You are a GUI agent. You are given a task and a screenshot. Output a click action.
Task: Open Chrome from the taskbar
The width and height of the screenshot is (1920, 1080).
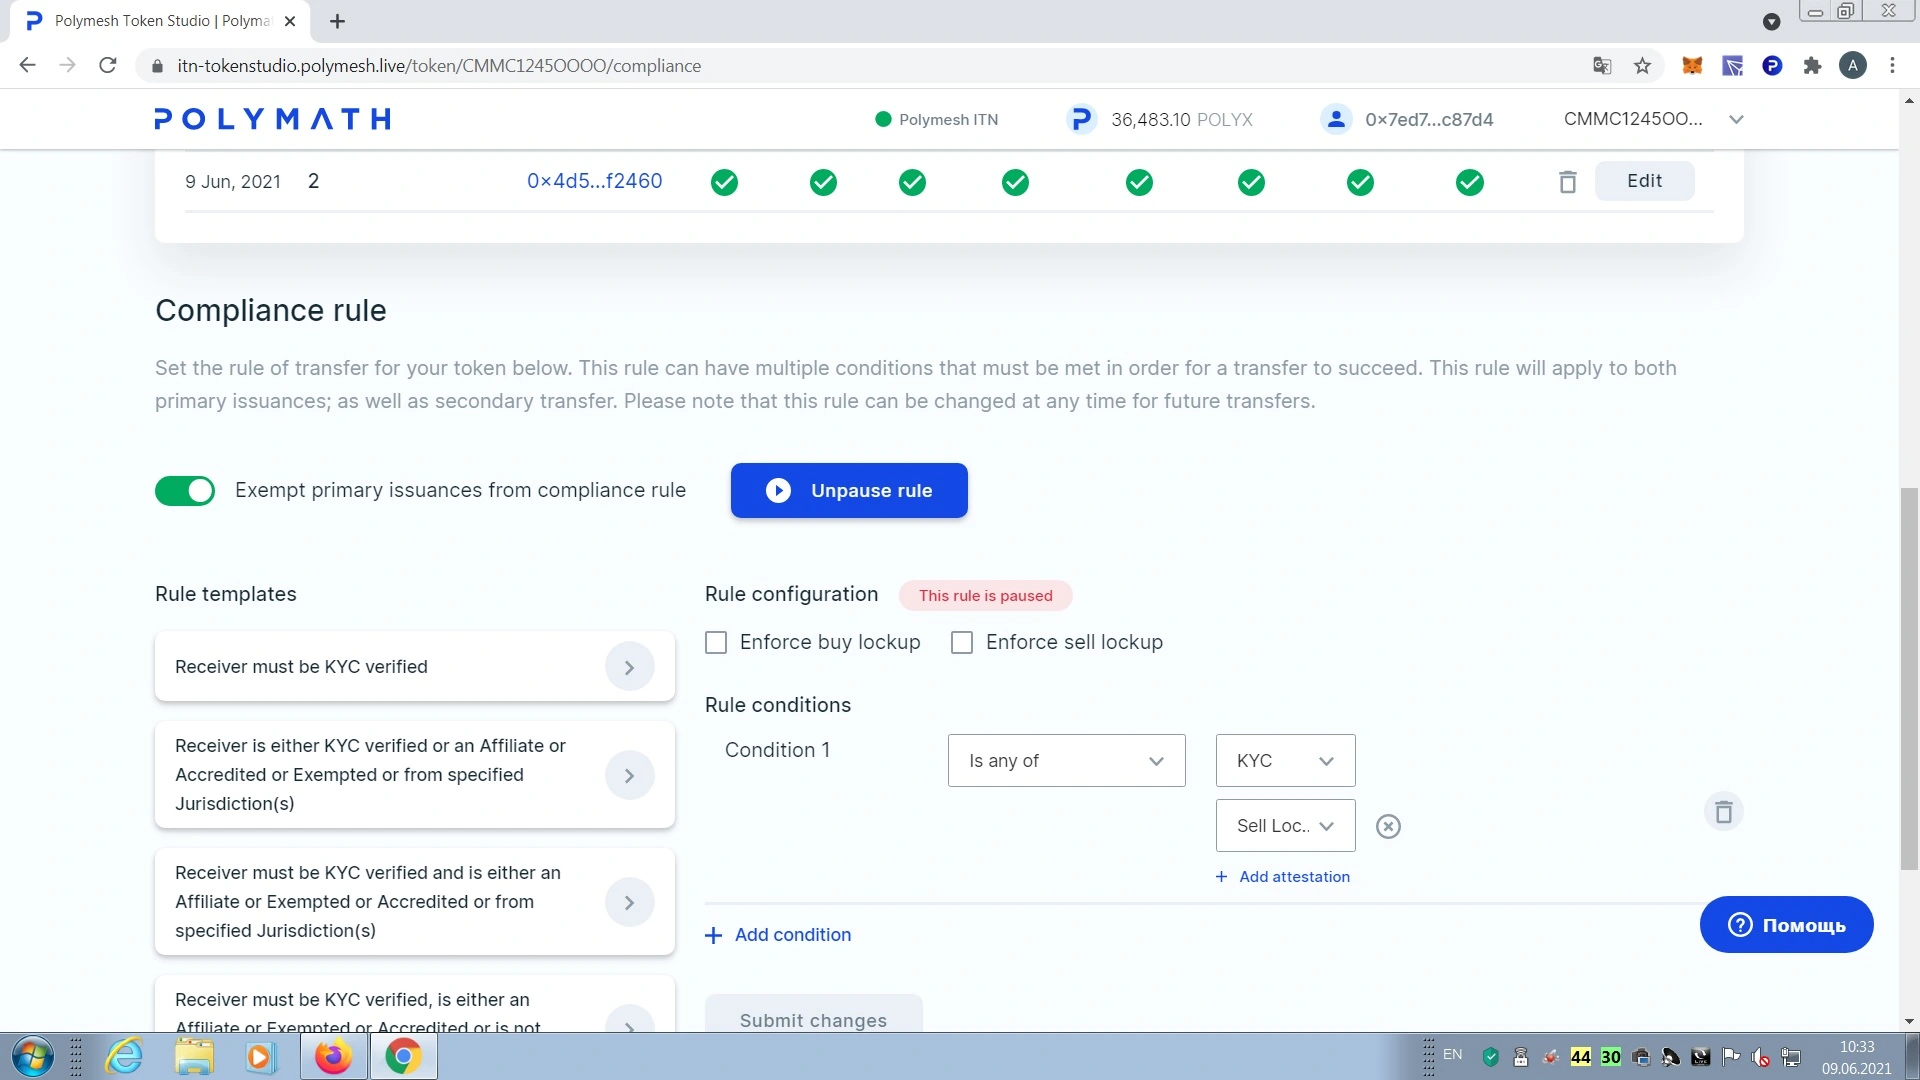click(x=403, y=1057)
